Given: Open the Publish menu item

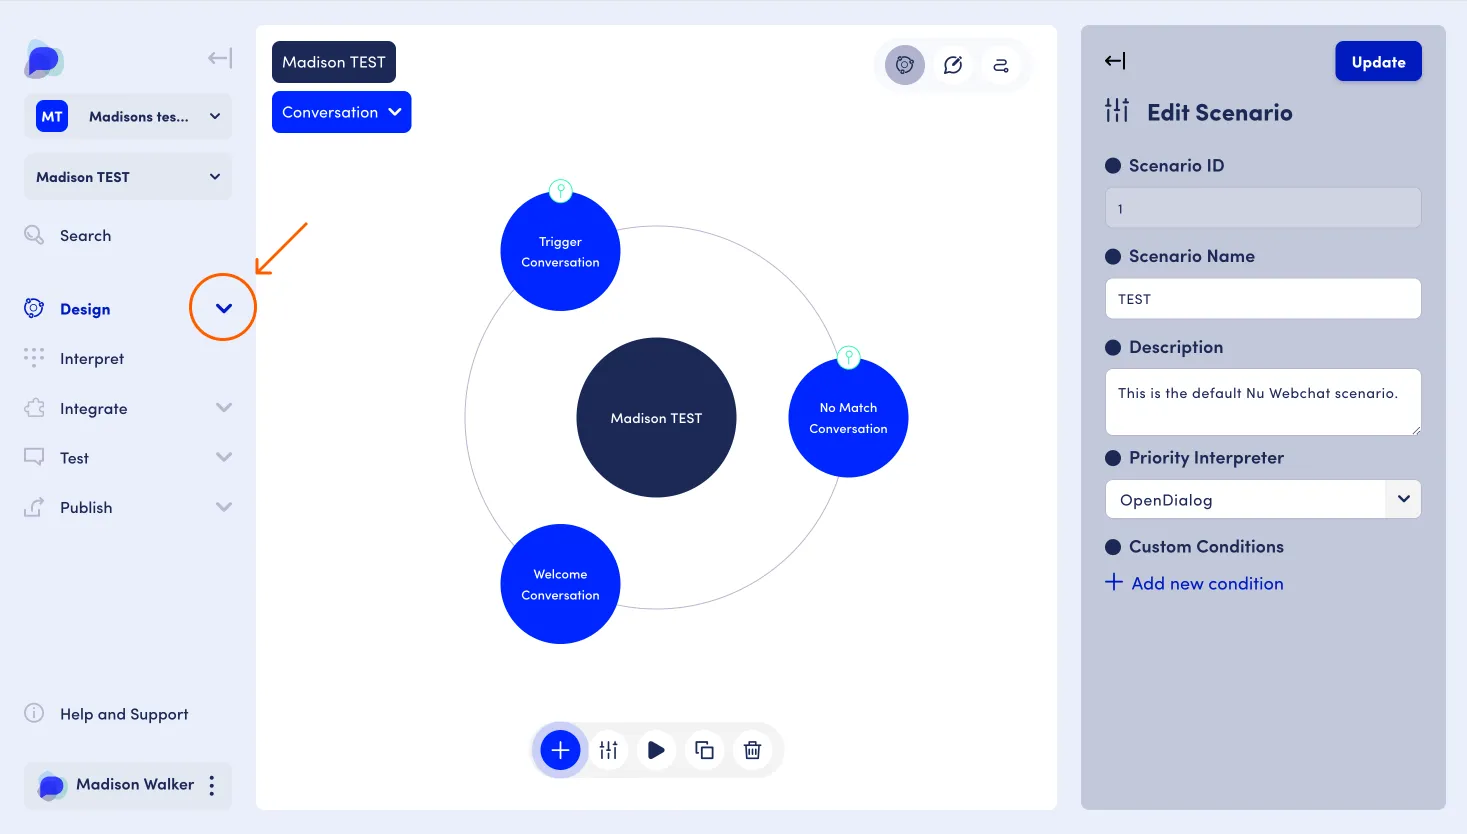Looking at the screenshot, I should pos(86,507).
